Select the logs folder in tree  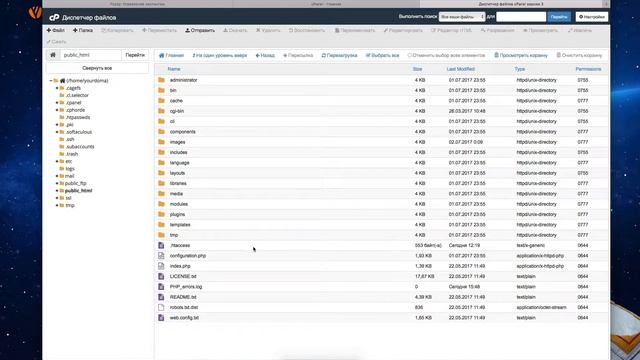70,169
